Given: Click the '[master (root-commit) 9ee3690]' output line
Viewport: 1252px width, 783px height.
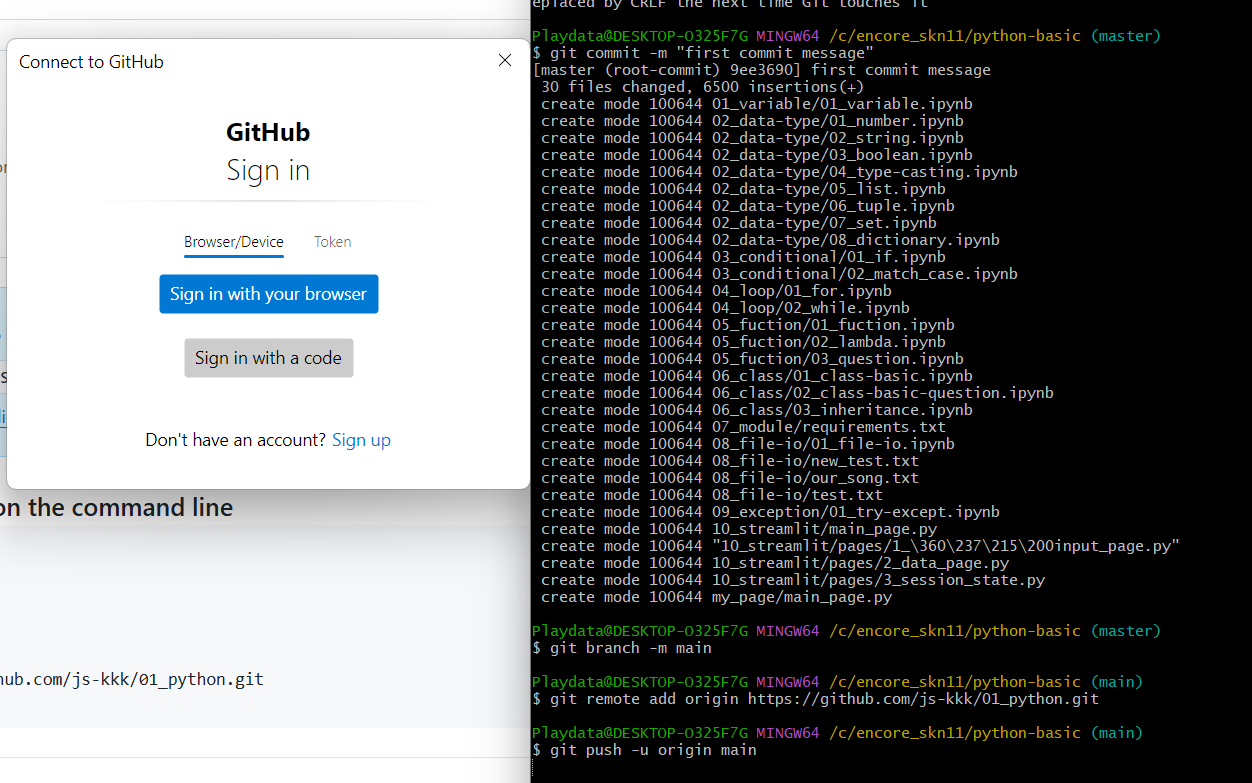Looking at the screenshot, I should click(762, 70).
